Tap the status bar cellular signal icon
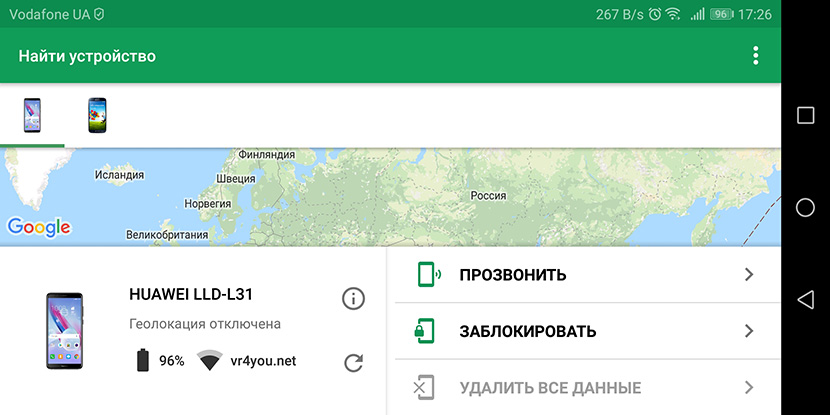Viewport: 830px width, 415px height. (x=697, y=14)
